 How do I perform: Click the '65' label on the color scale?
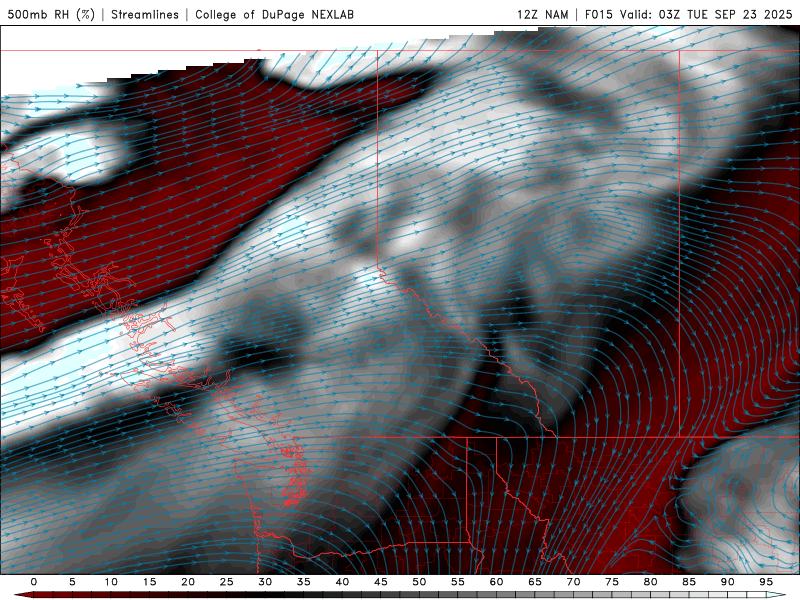point(535,582)
